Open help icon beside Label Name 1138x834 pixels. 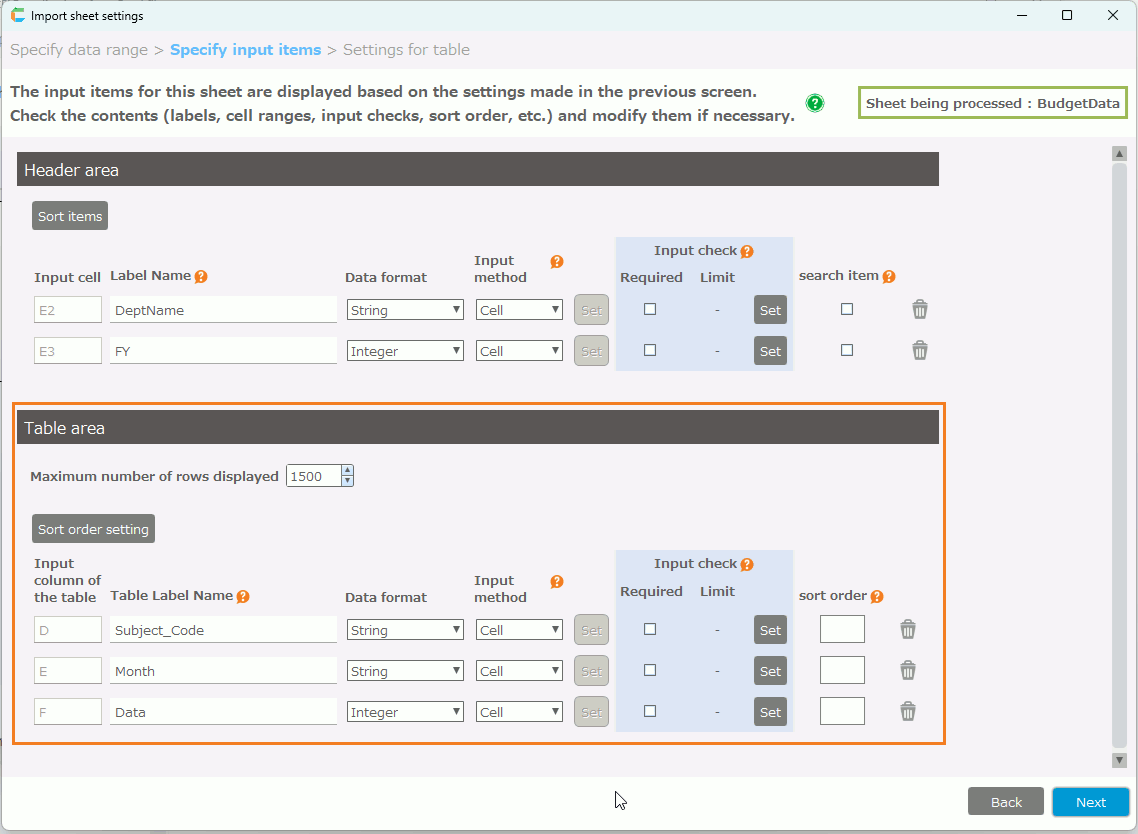coord(201,277)
